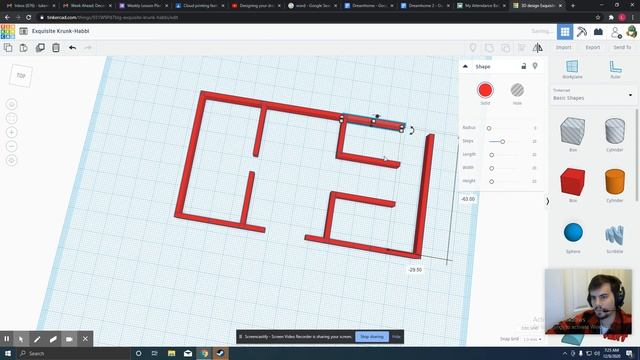Viewport: 640px width, 360px height.
Task: Set shape to Solid red
Action: tap(485, 90)
